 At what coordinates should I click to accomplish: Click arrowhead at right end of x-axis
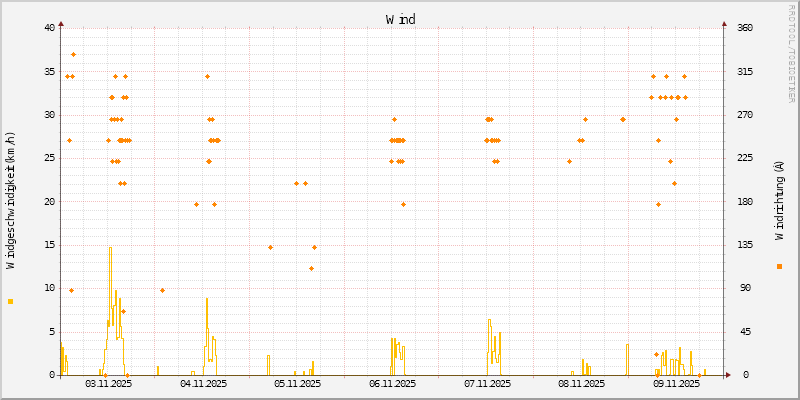click(729, 375)
